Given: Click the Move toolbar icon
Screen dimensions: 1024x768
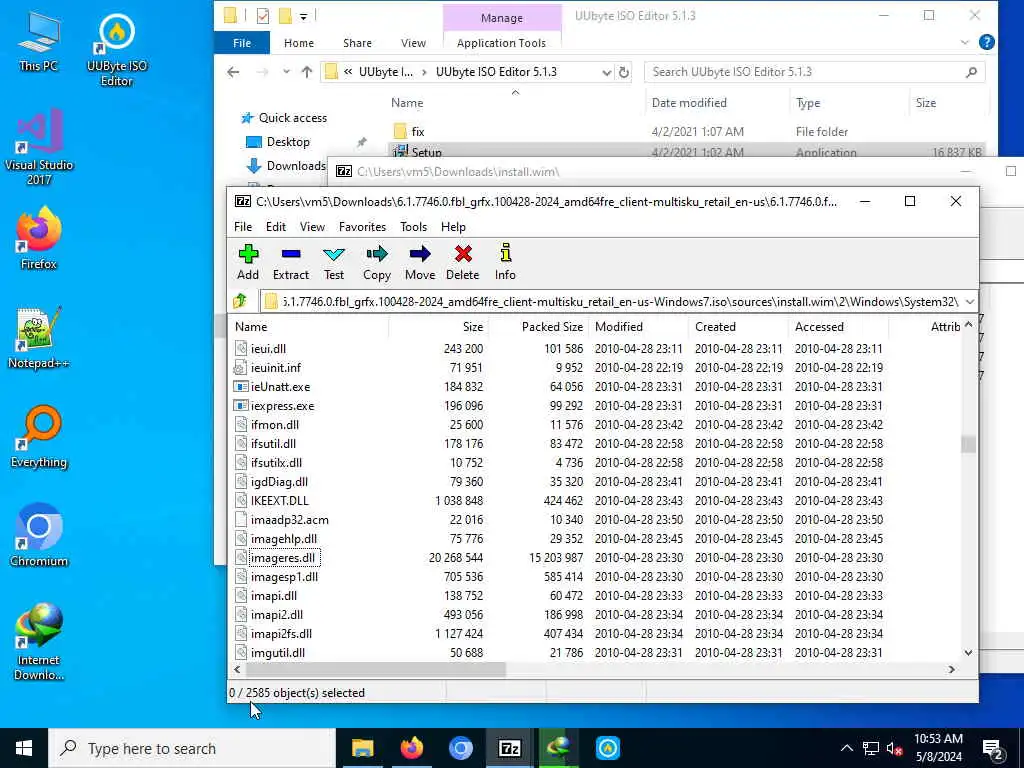Looking at the screenshot, I should click(420, 262).
